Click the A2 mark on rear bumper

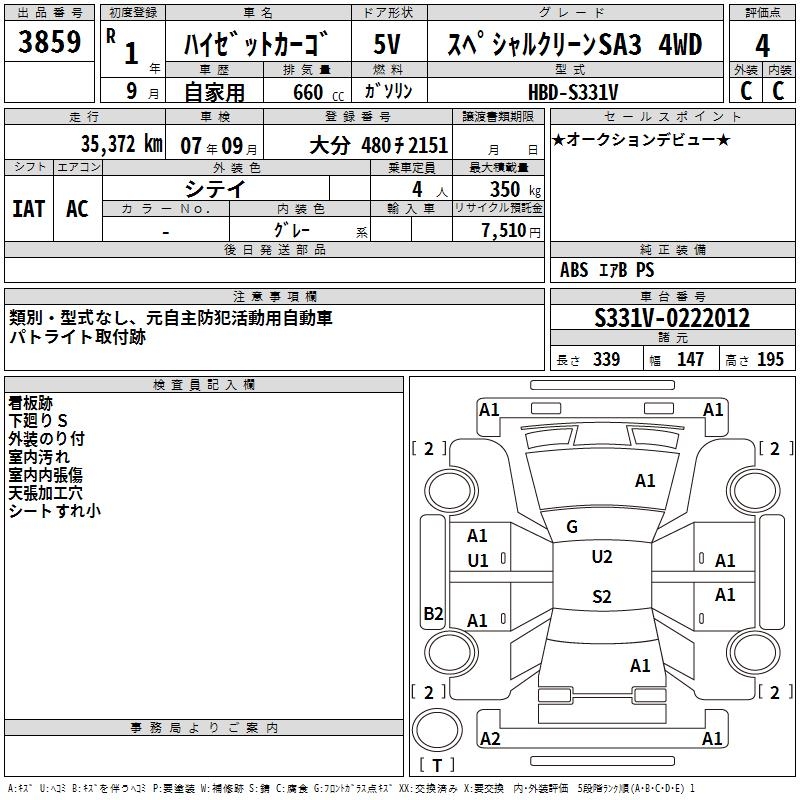490,738
